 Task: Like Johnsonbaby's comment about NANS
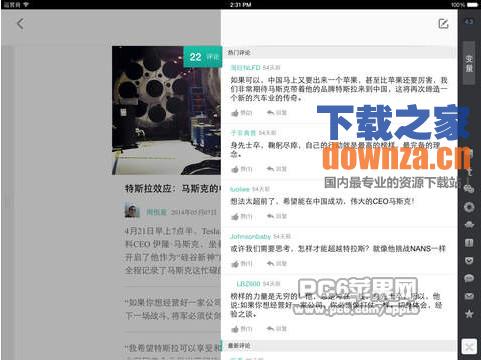[242, 264]
